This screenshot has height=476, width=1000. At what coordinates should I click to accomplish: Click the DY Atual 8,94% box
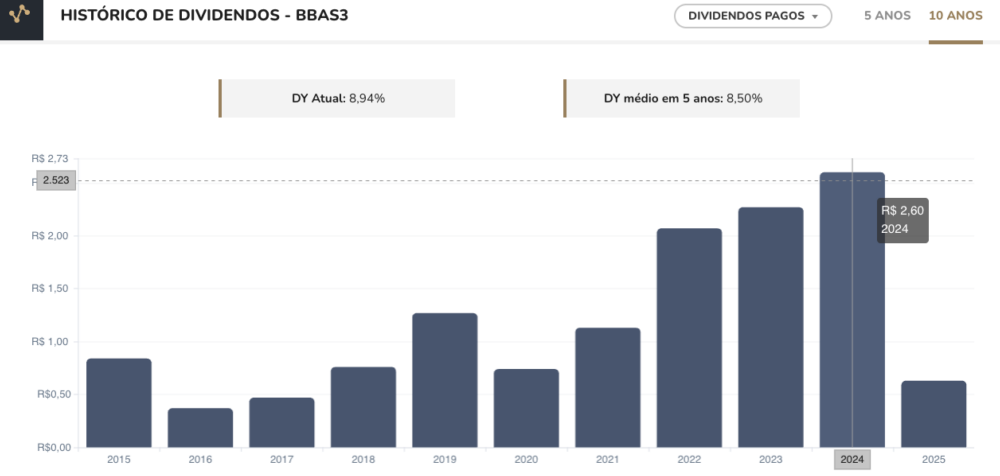(x=337, y=98)
